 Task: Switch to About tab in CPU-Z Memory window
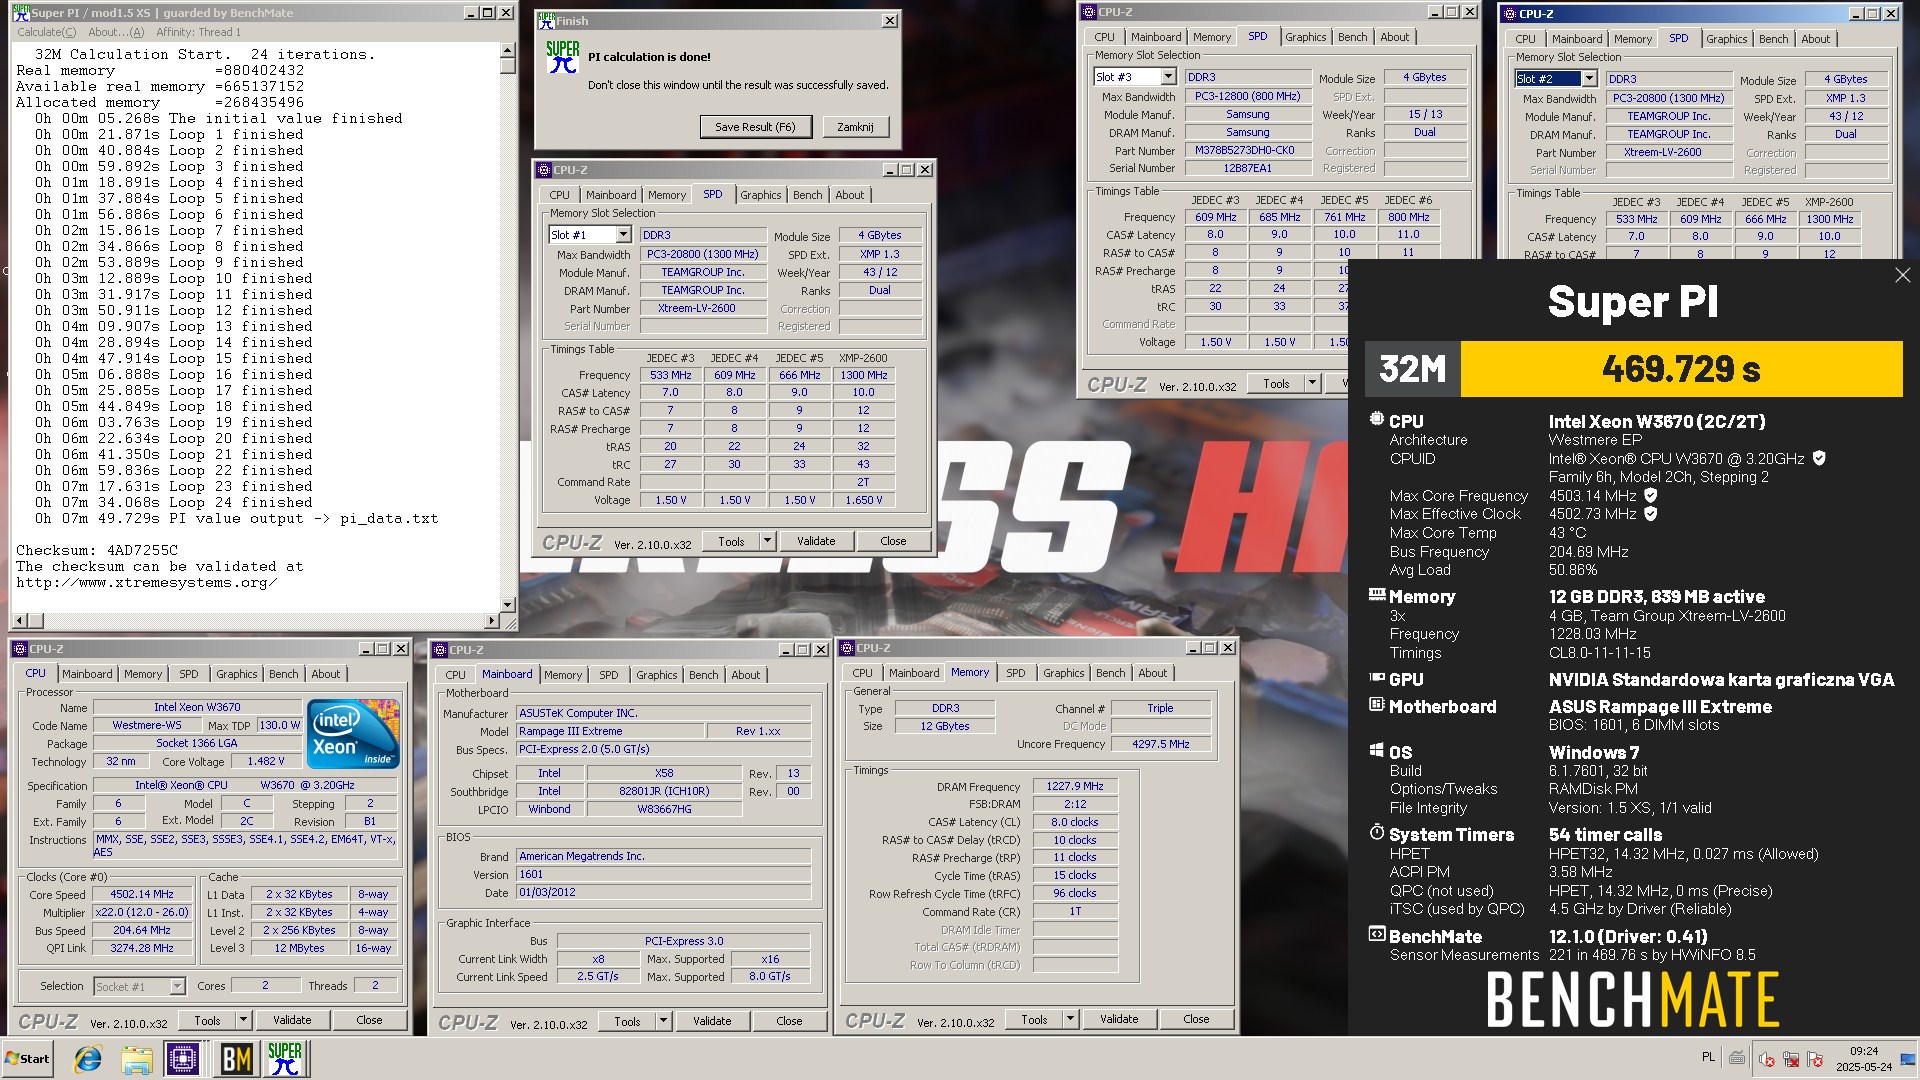(1152, 673)
